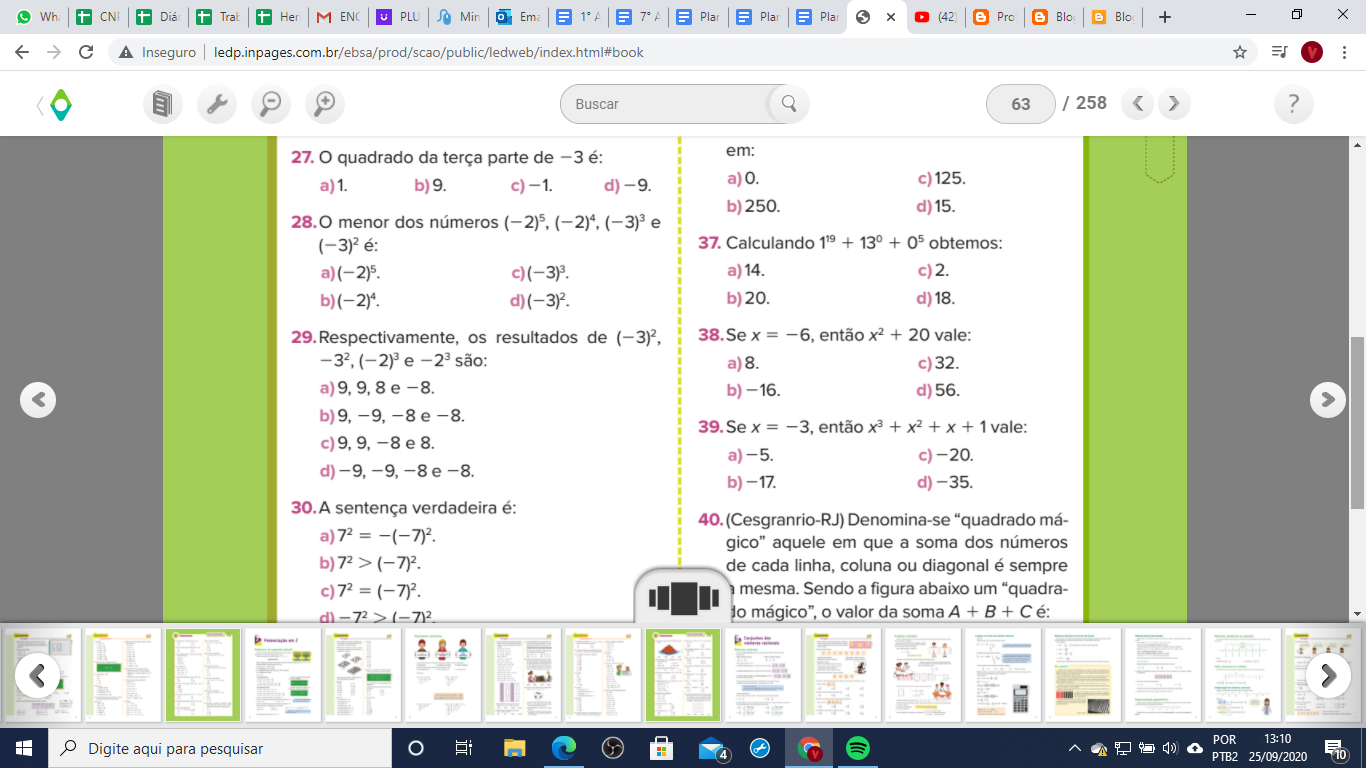Switch to the Outlook Ema tab

pyautogui.click(x=518, y=17)
